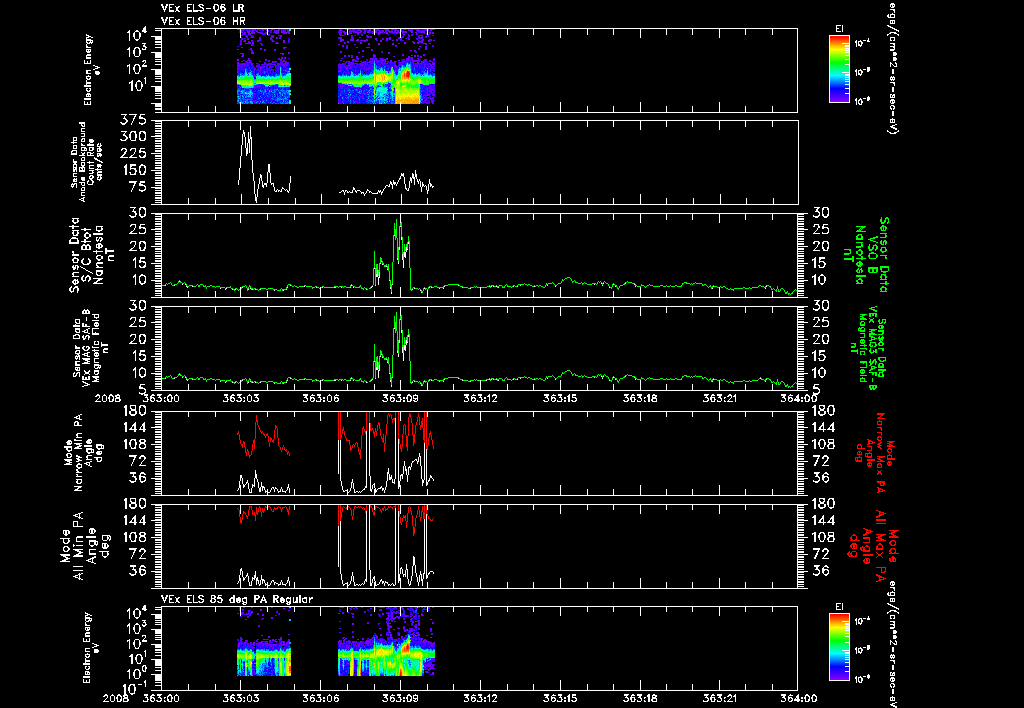Click "363:06" time label under 85 deg PA spectrogram
The height and width of the screenshot is (708, 1024).
click(x=321, y=698)
